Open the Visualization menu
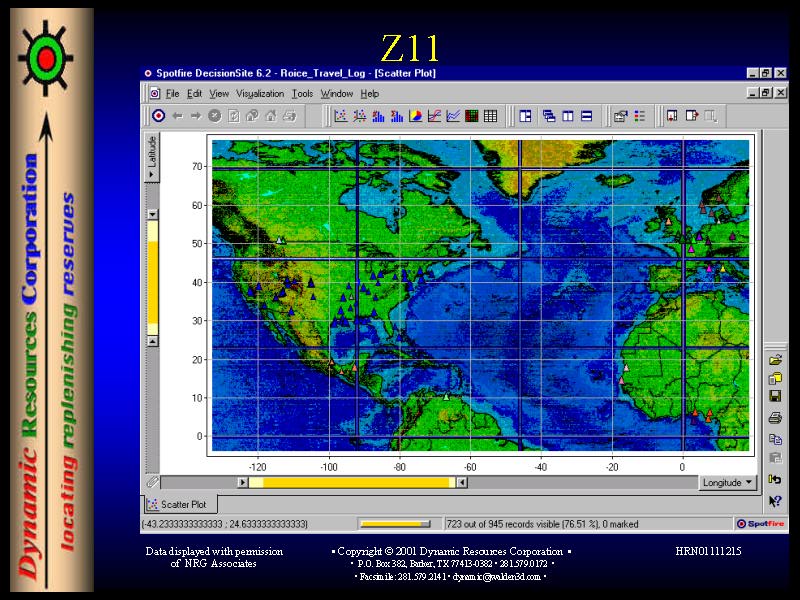 [x=260, y=94]
